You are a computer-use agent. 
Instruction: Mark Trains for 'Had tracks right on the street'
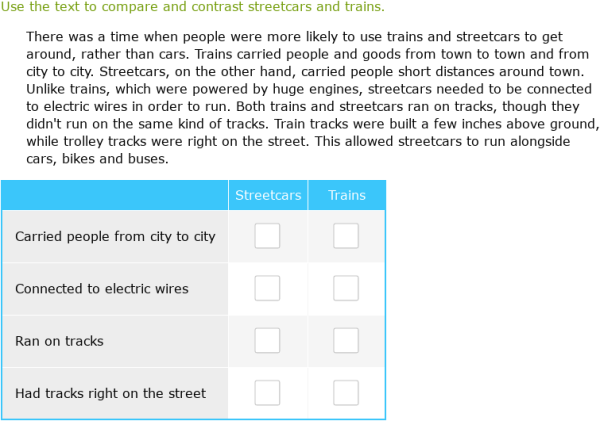[346, 393]
